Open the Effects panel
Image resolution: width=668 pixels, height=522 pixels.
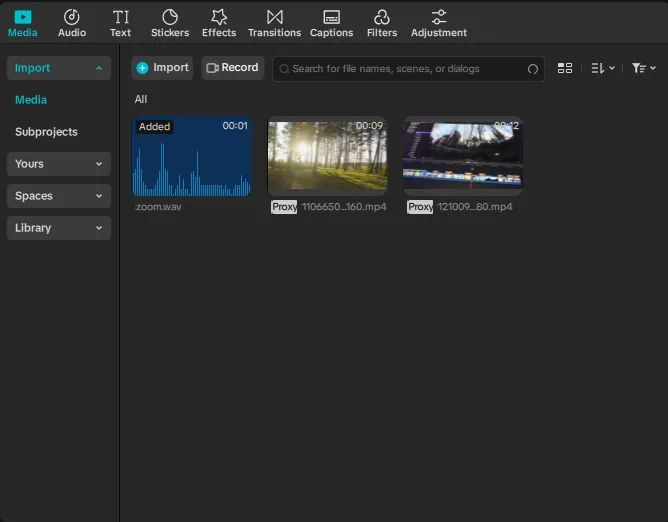(x=219, y=23)
